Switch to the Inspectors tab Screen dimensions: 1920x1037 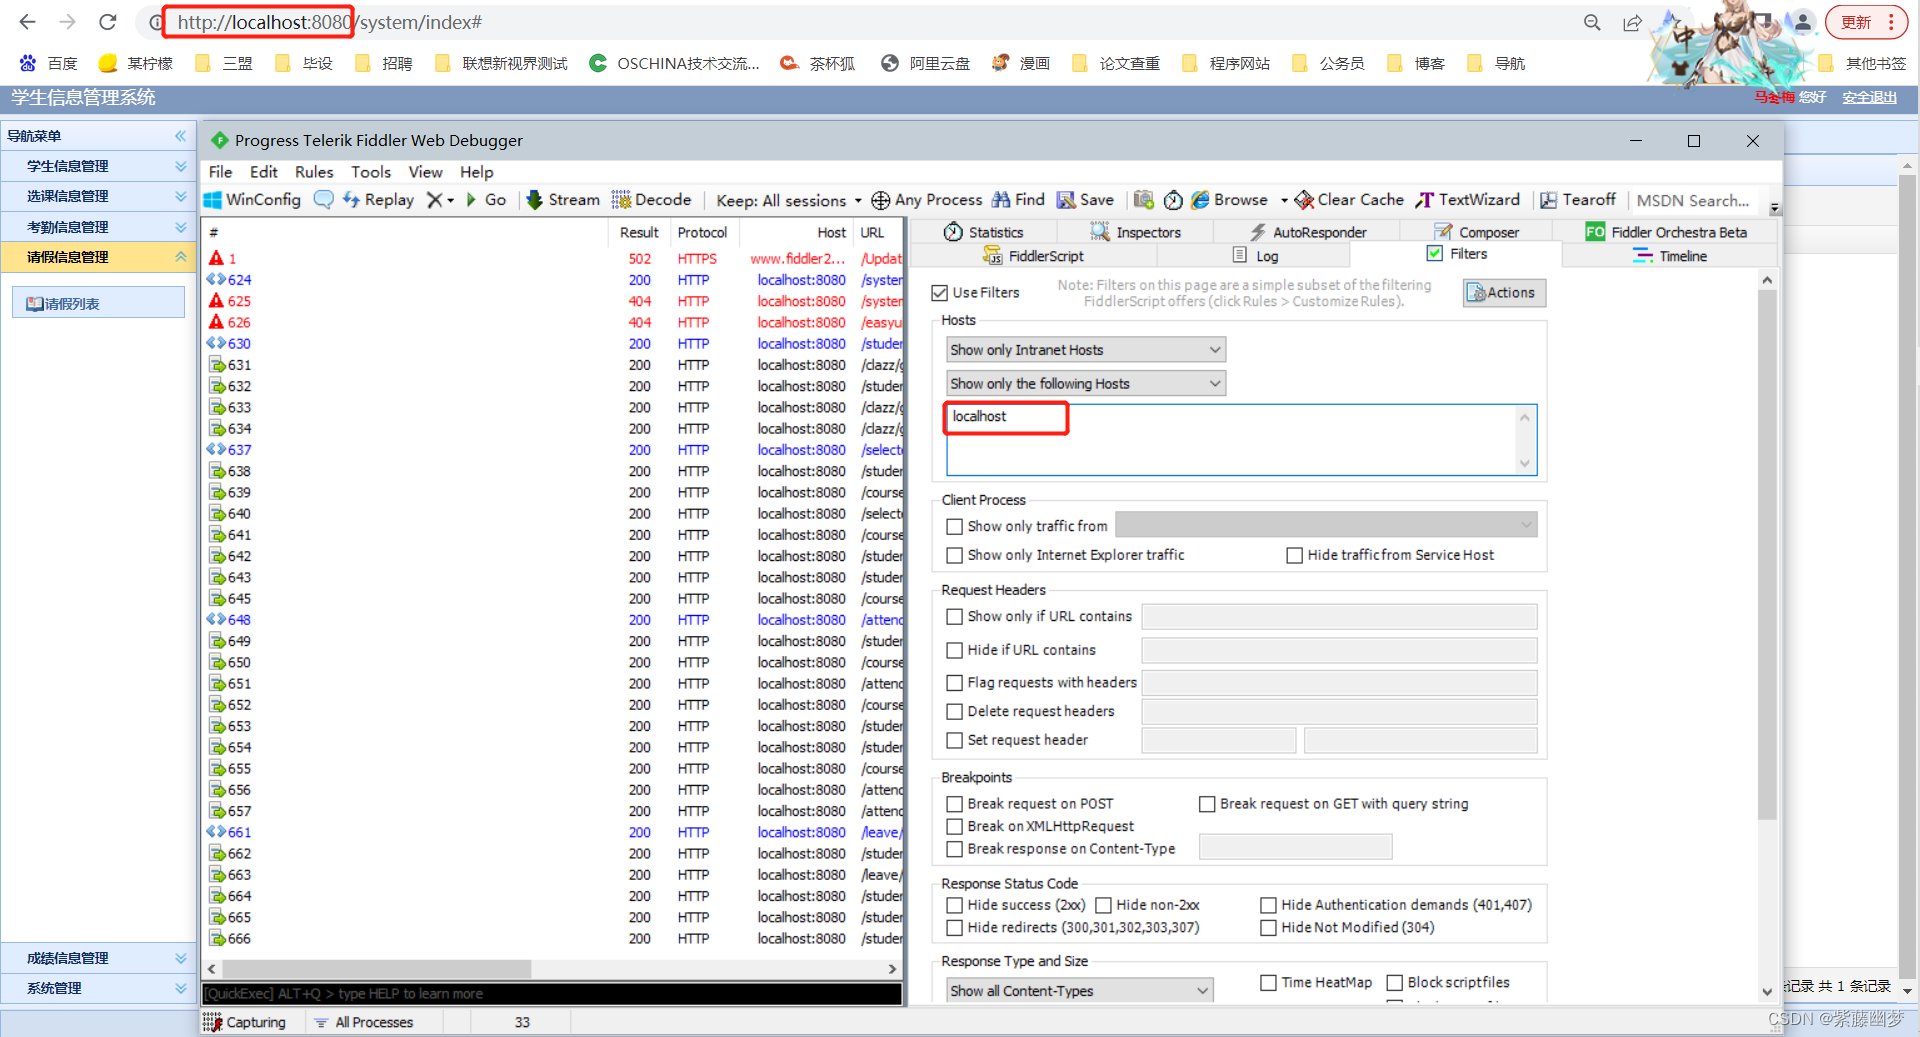click(1136, 232)
